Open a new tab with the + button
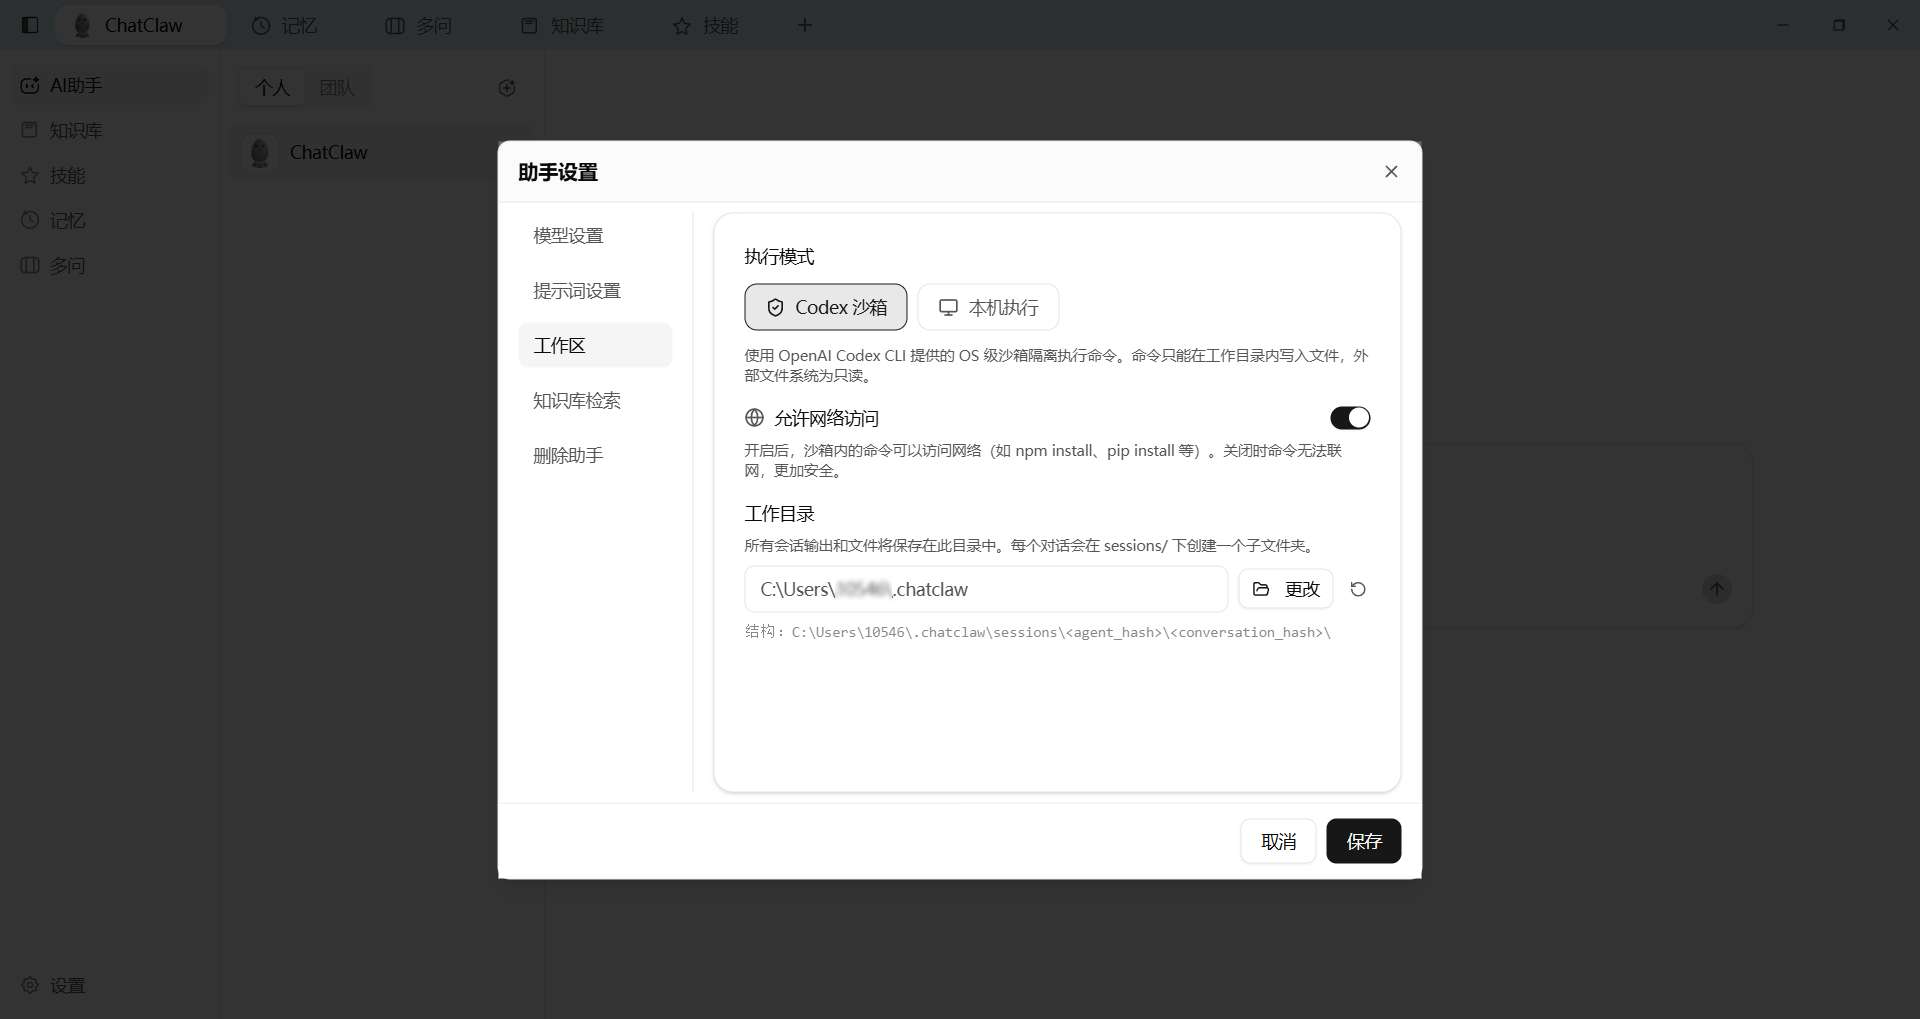 click(805, 25)
